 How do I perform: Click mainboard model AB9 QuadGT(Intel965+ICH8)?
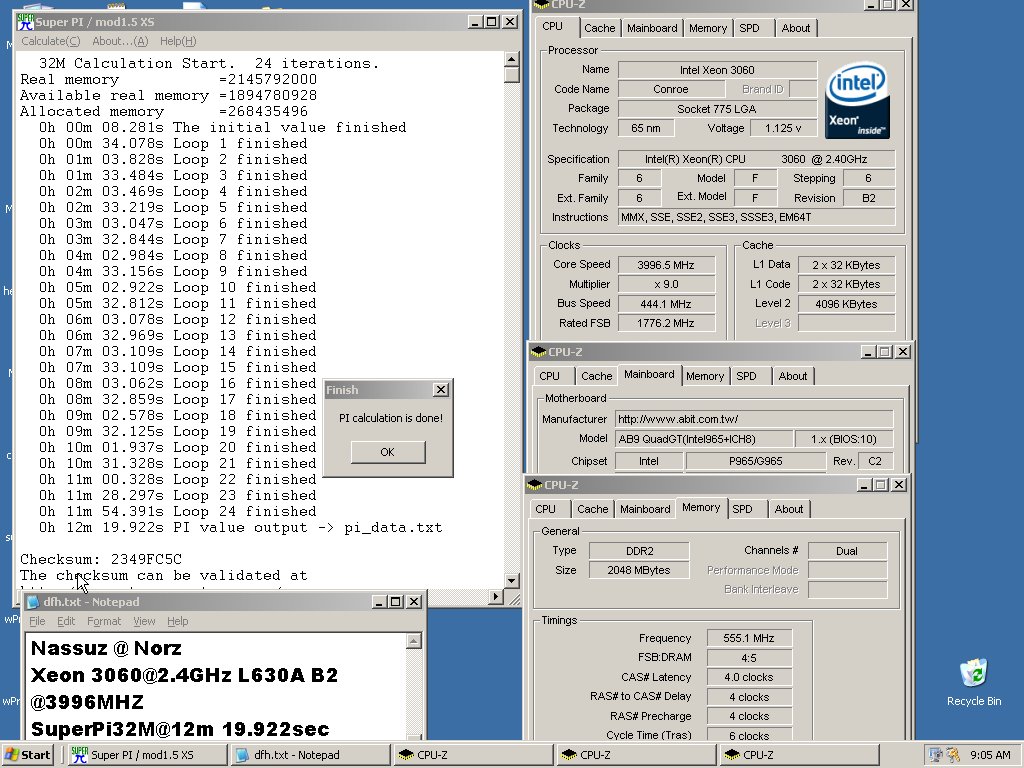tap(704, 440)
